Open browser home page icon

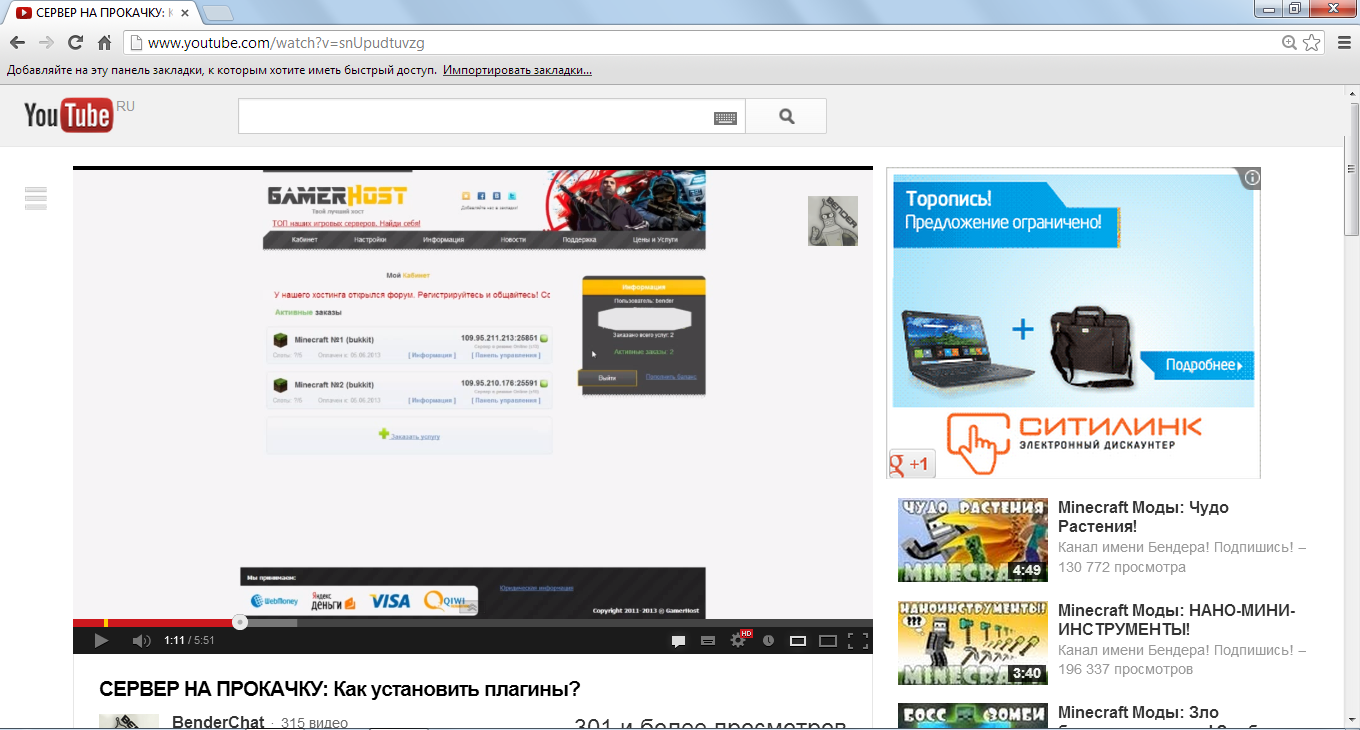click(104, 42)
